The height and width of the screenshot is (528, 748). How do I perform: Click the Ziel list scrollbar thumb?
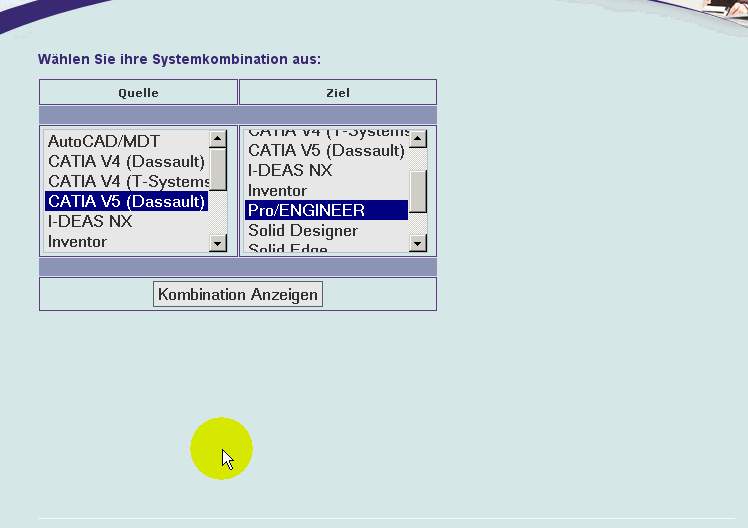[417, 191]
